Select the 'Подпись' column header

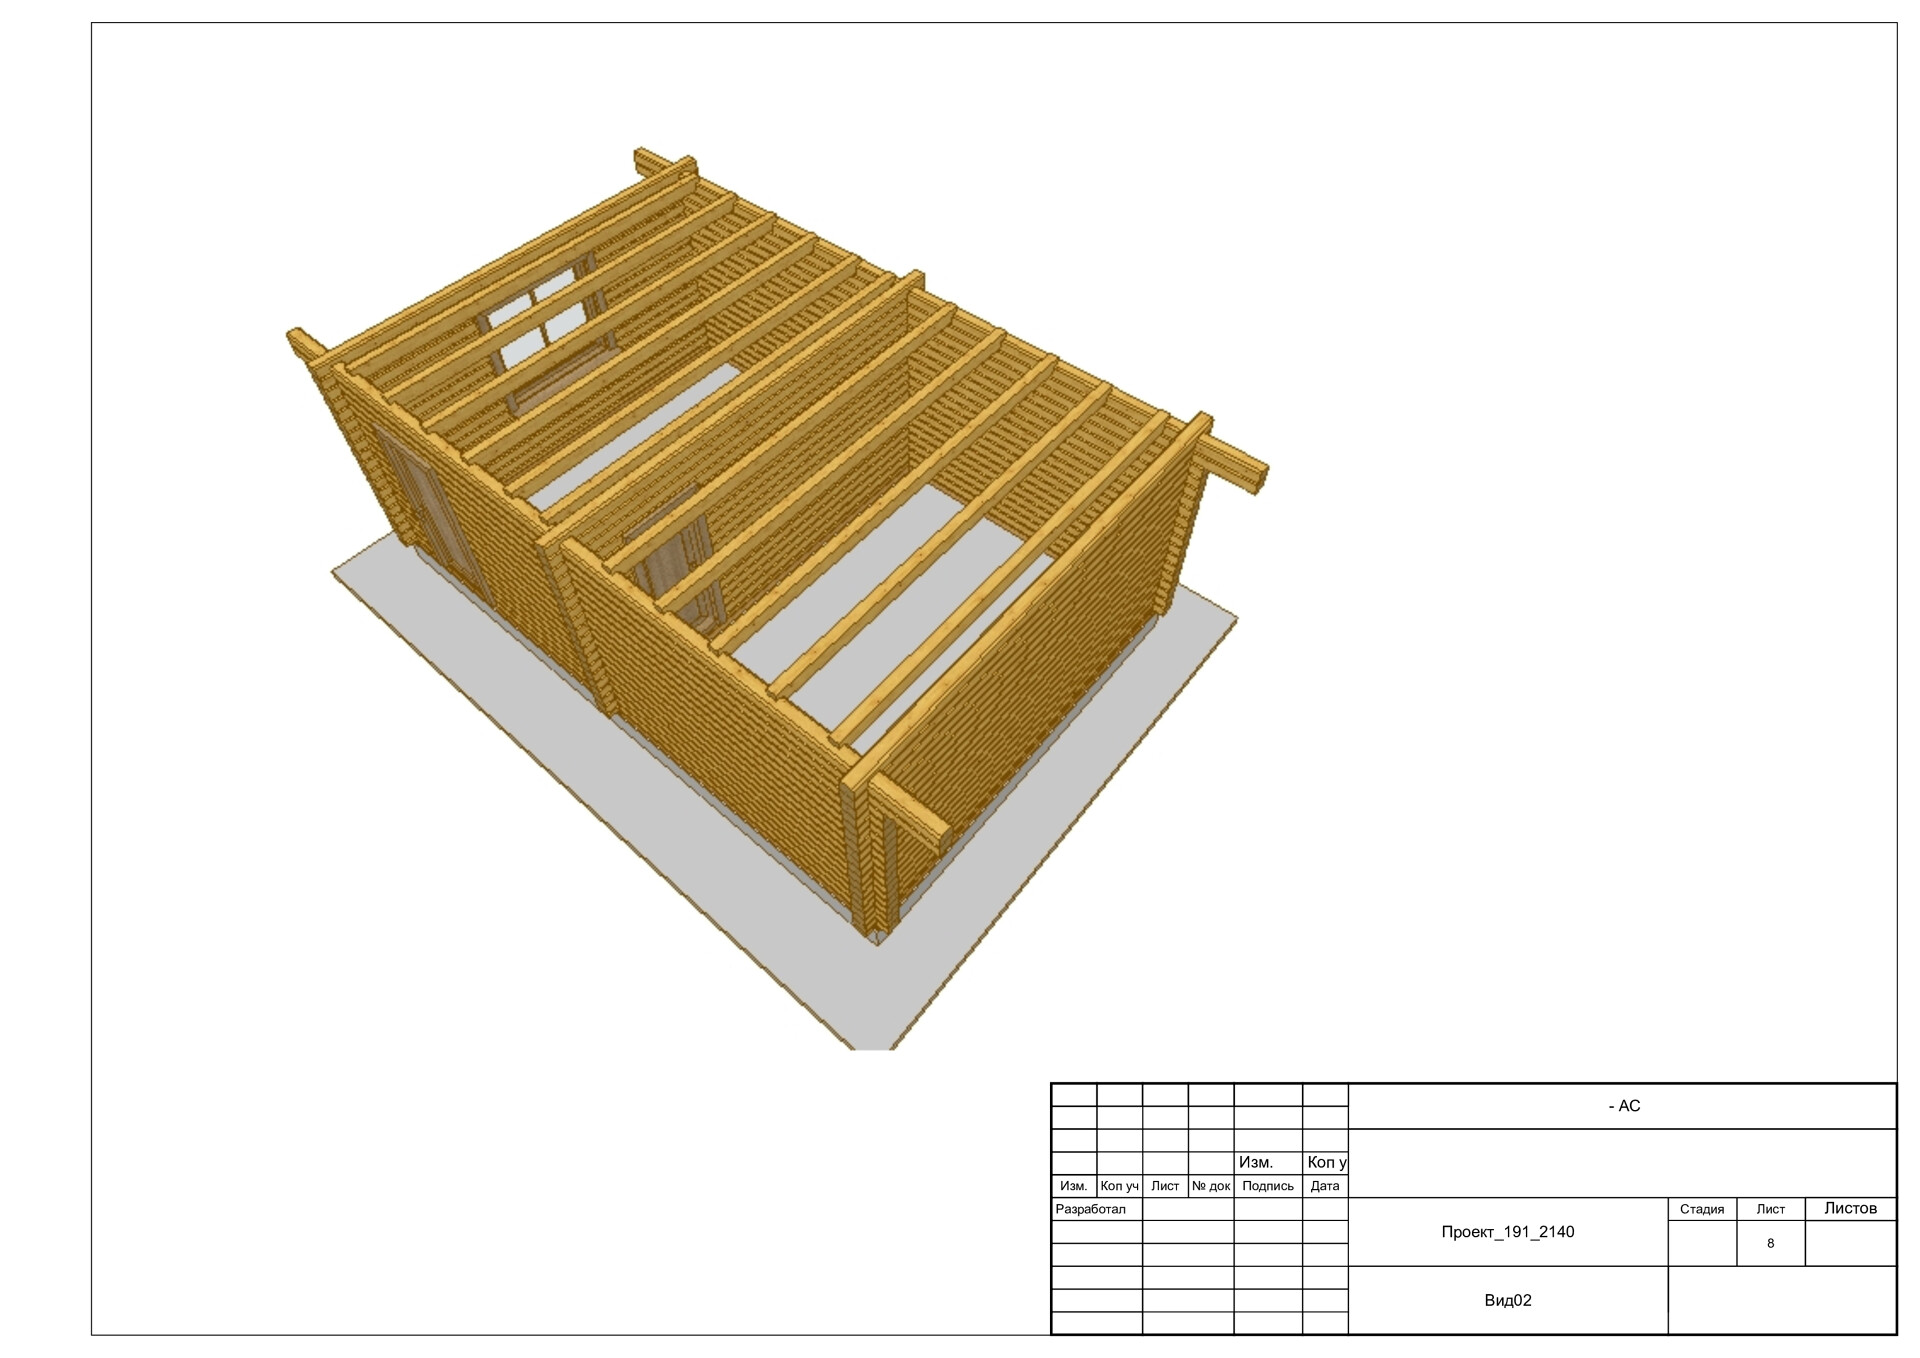1267,1186
